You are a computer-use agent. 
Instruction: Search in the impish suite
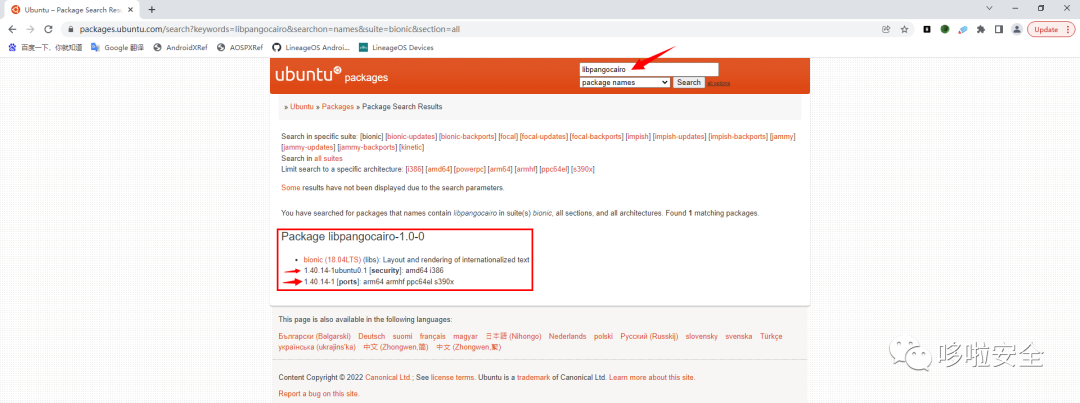[638, 136]
